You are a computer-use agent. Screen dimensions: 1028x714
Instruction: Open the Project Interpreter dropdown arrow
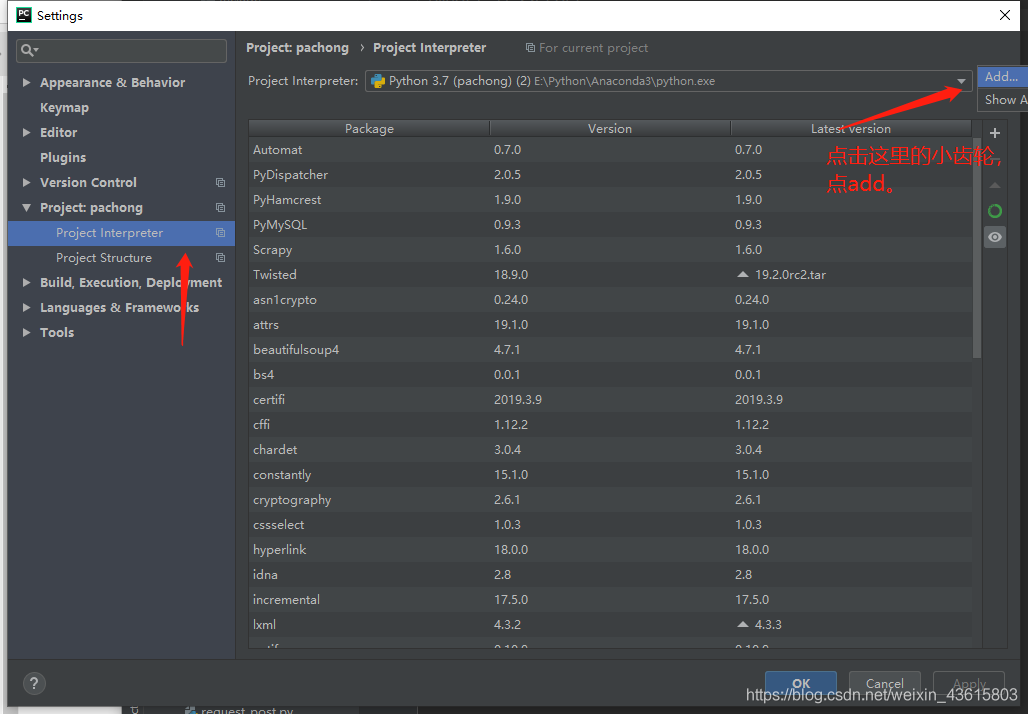(961, 81)
